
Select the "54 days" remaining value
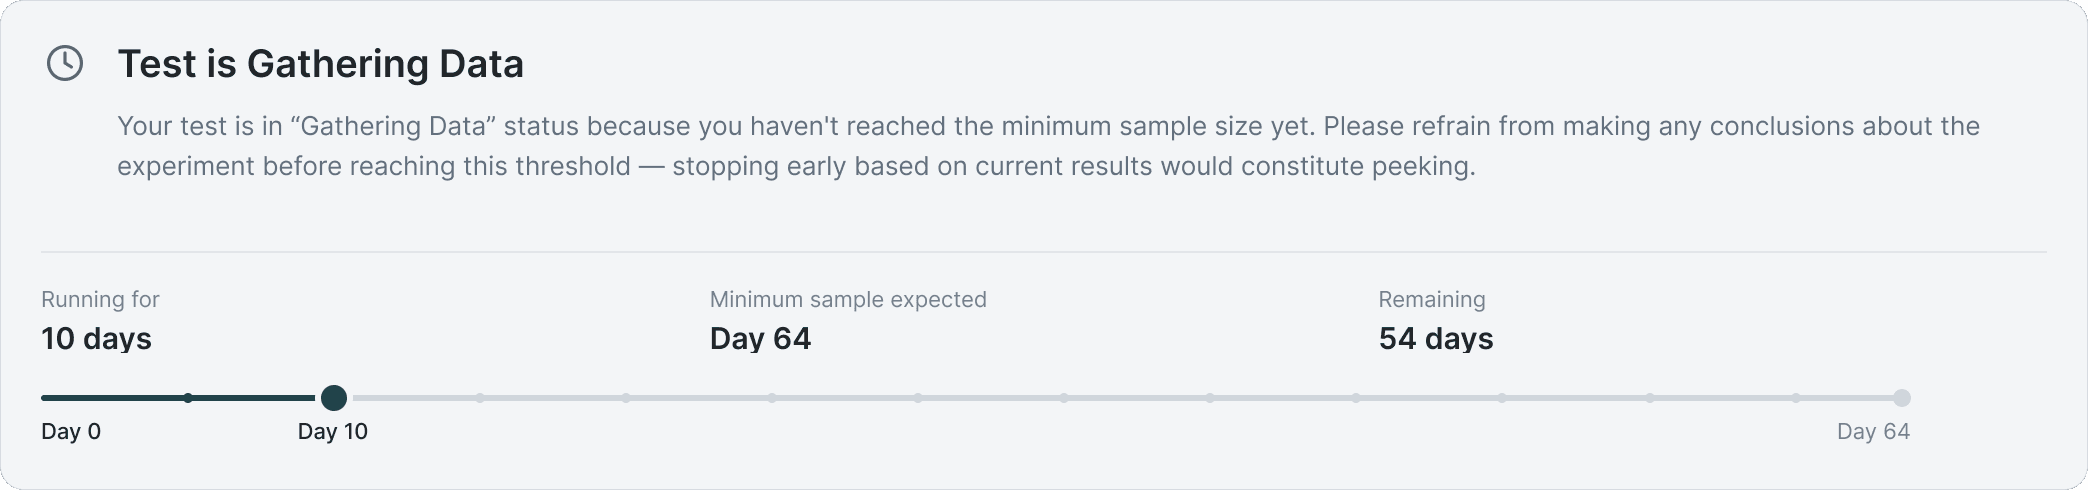[x=1436, y=338]
